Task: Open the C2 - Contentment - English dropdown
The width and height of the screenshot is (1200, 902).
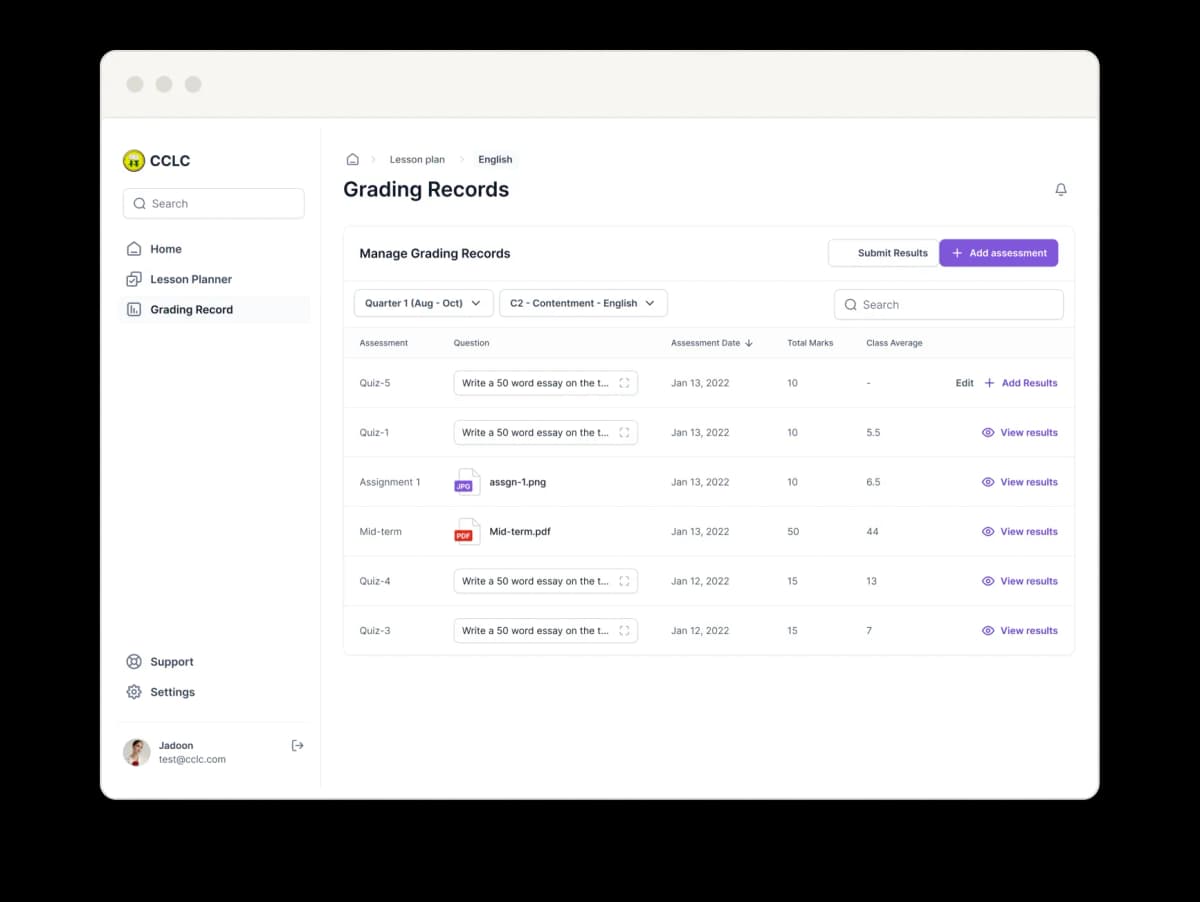Action: tap(583, 303)
